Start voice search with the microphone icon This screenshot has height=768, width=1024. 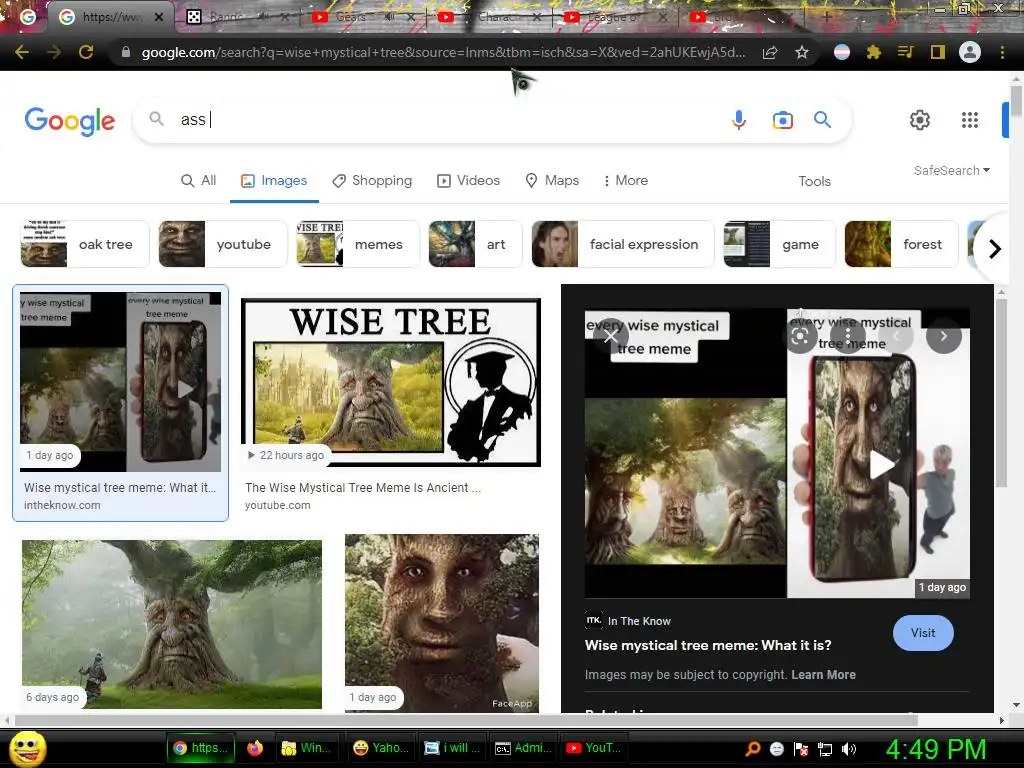pyautogui.click(x=739, y=120)
